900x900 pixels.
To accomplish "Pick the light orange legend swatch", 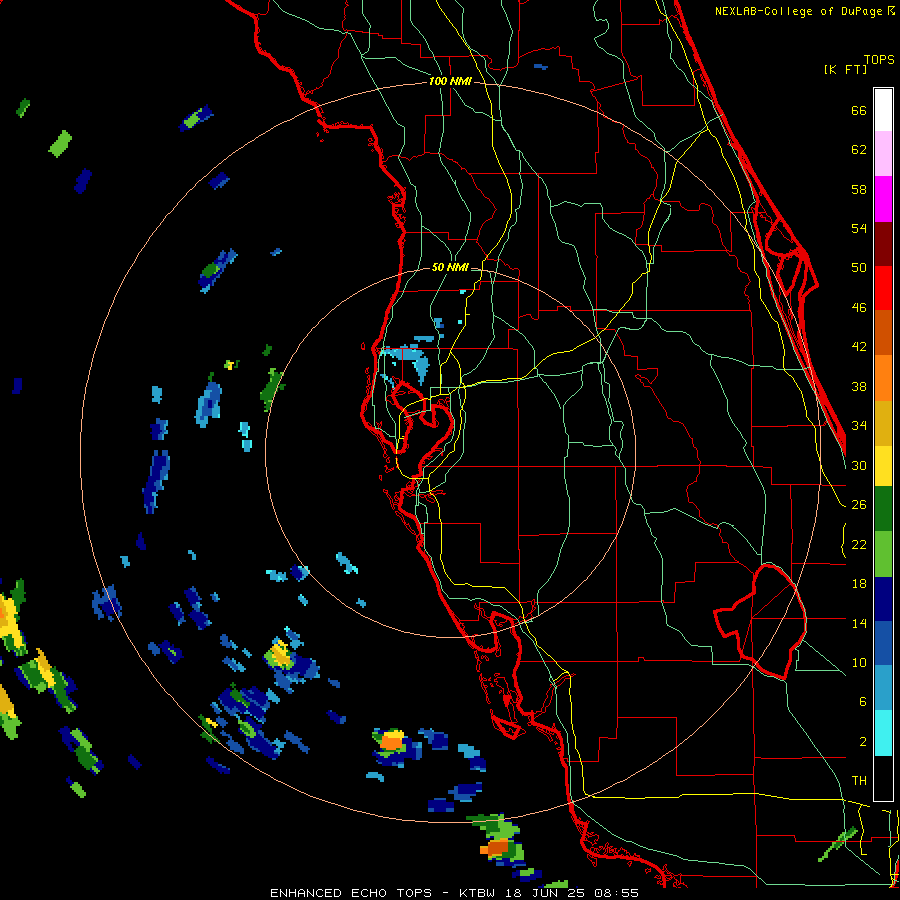I will pos(883,377).
